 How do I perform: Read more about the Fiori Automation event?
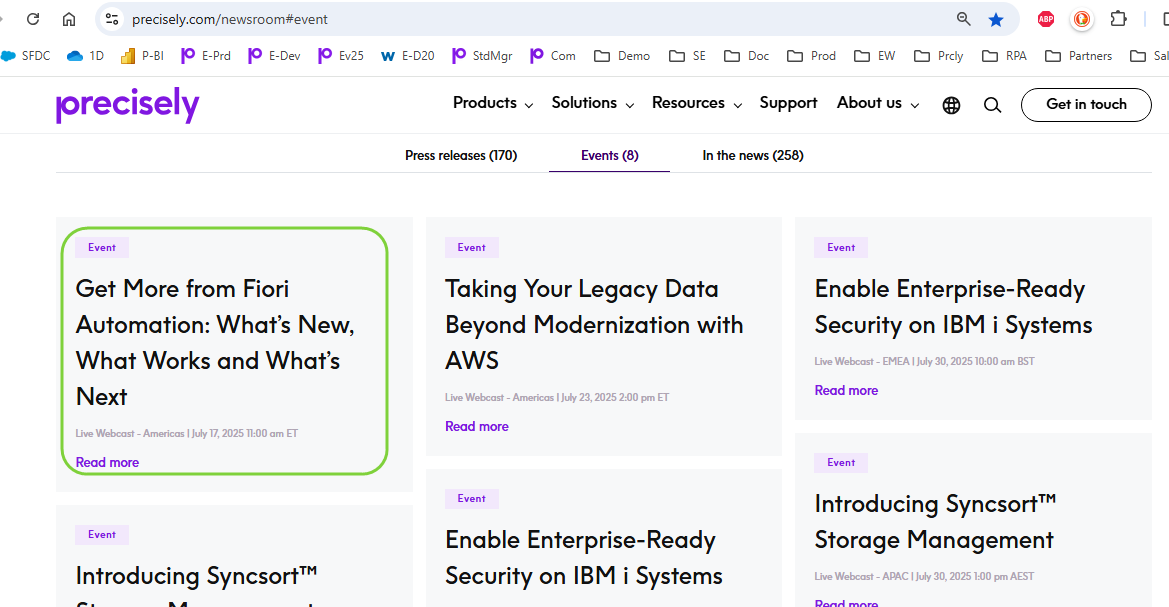tap(107, 462)
